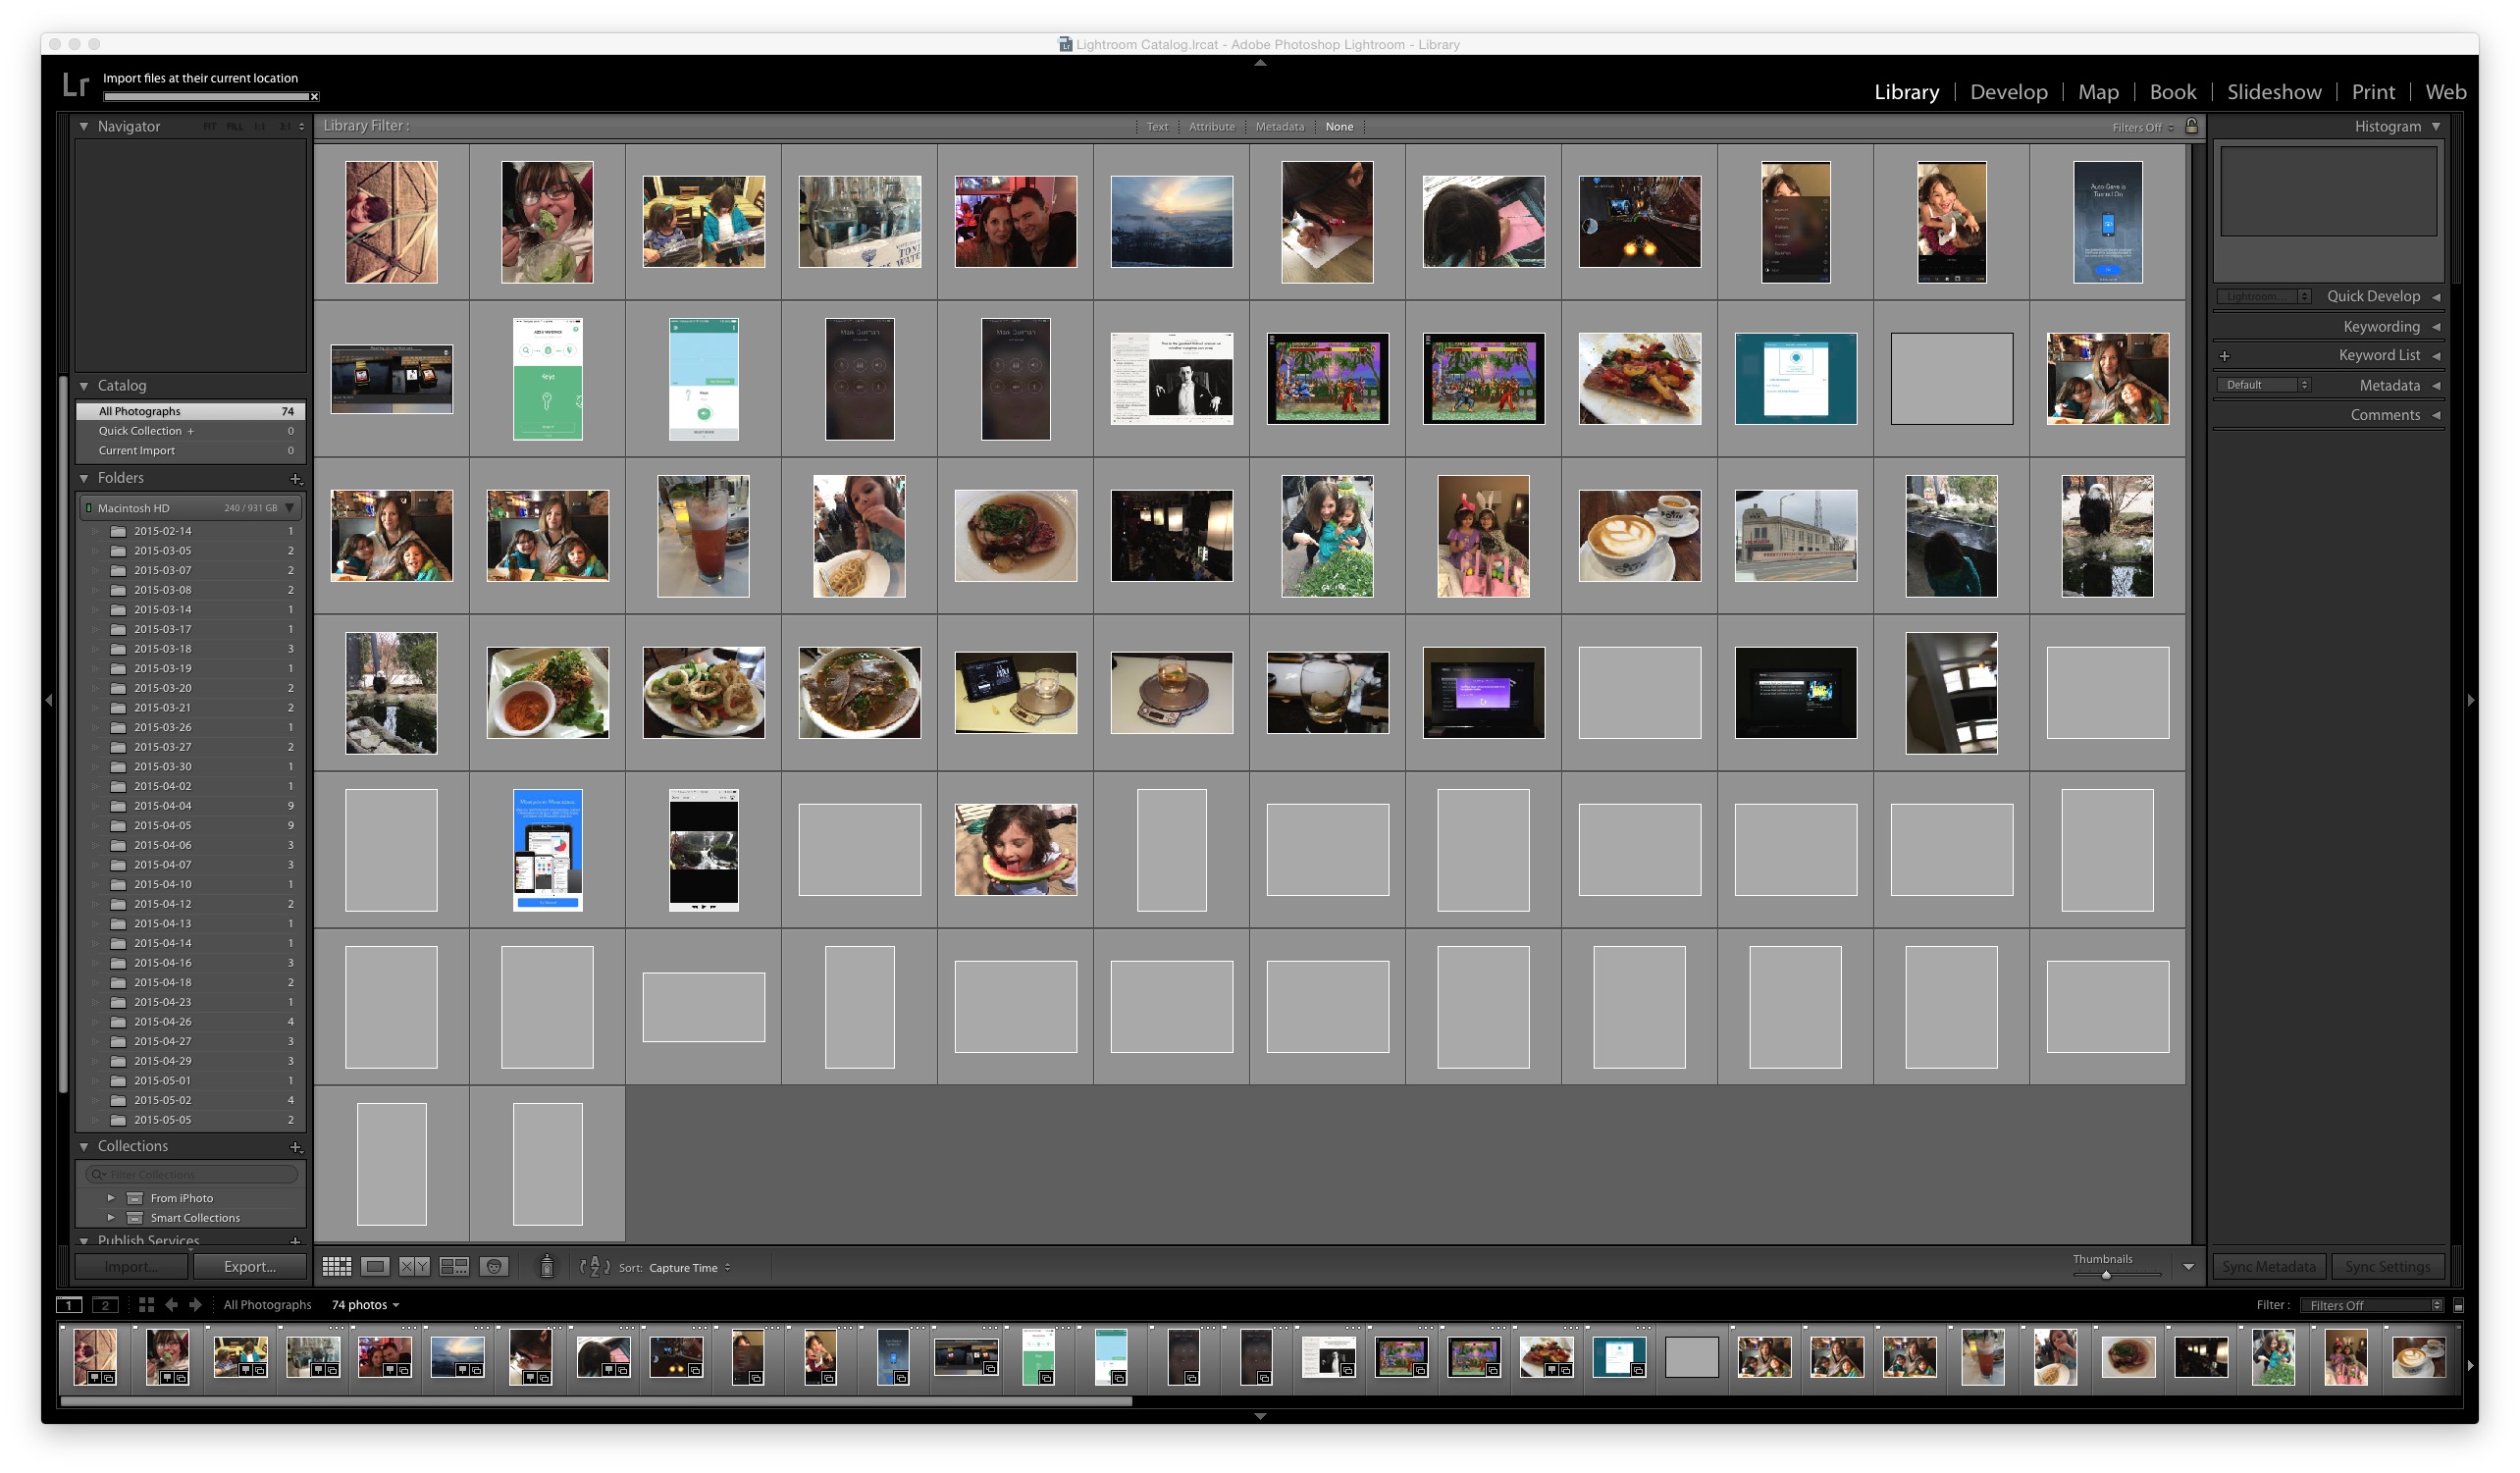Switch to second monitor display button
The image size is (2520, 1473).
(x=105, y=1305)
